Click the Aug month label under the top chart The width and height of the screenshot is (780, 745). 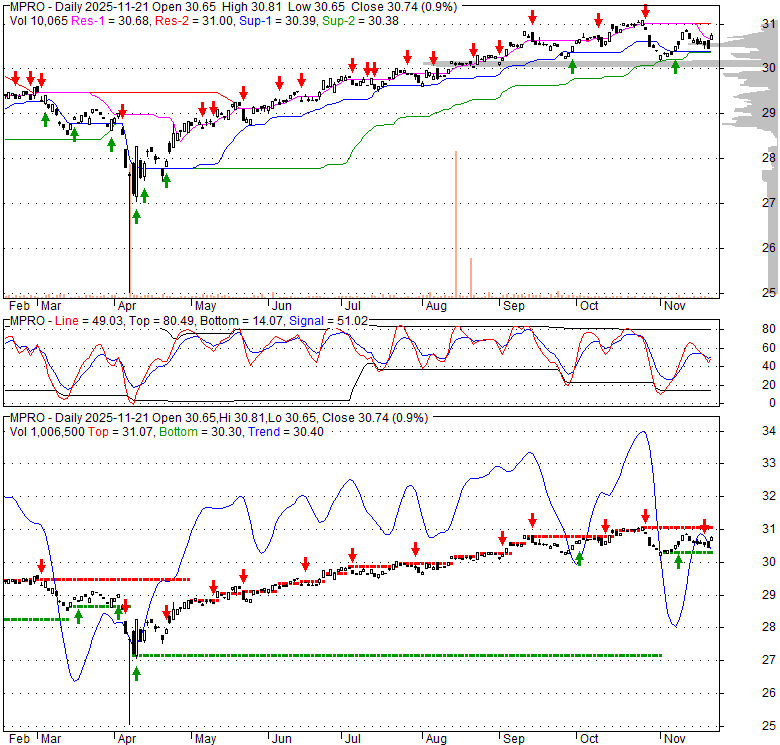click(x=435, y=305)
